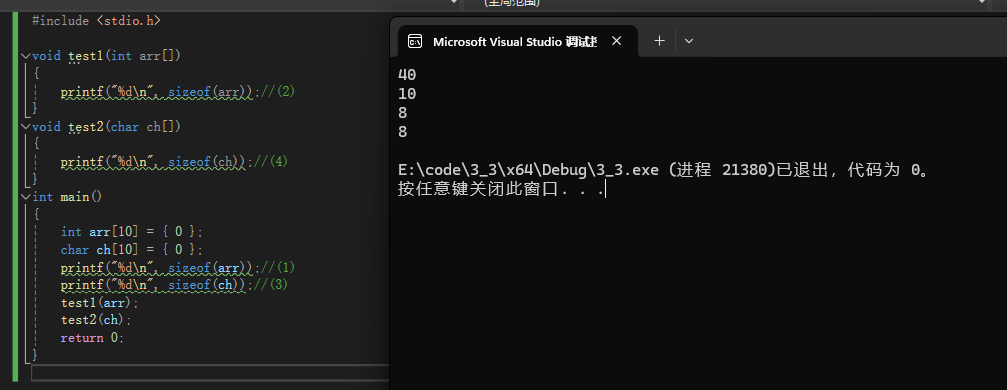Collapse the main function fold arrow
The image size is (1007, 390).
26,197
